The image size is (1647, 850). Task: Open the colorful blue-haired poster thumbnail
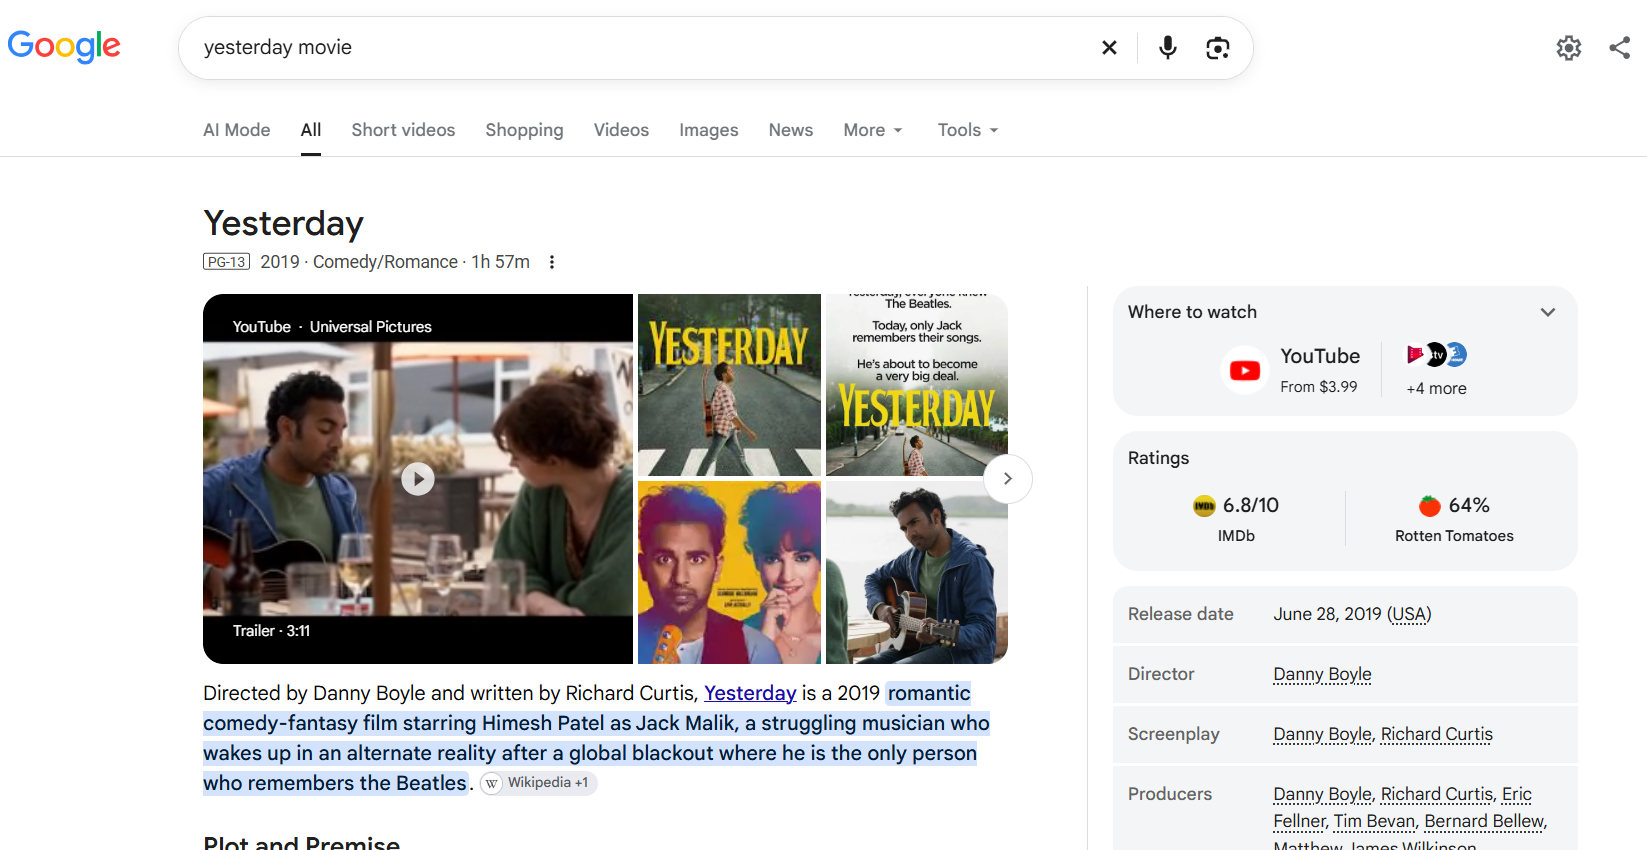click(x=729, y=573)
